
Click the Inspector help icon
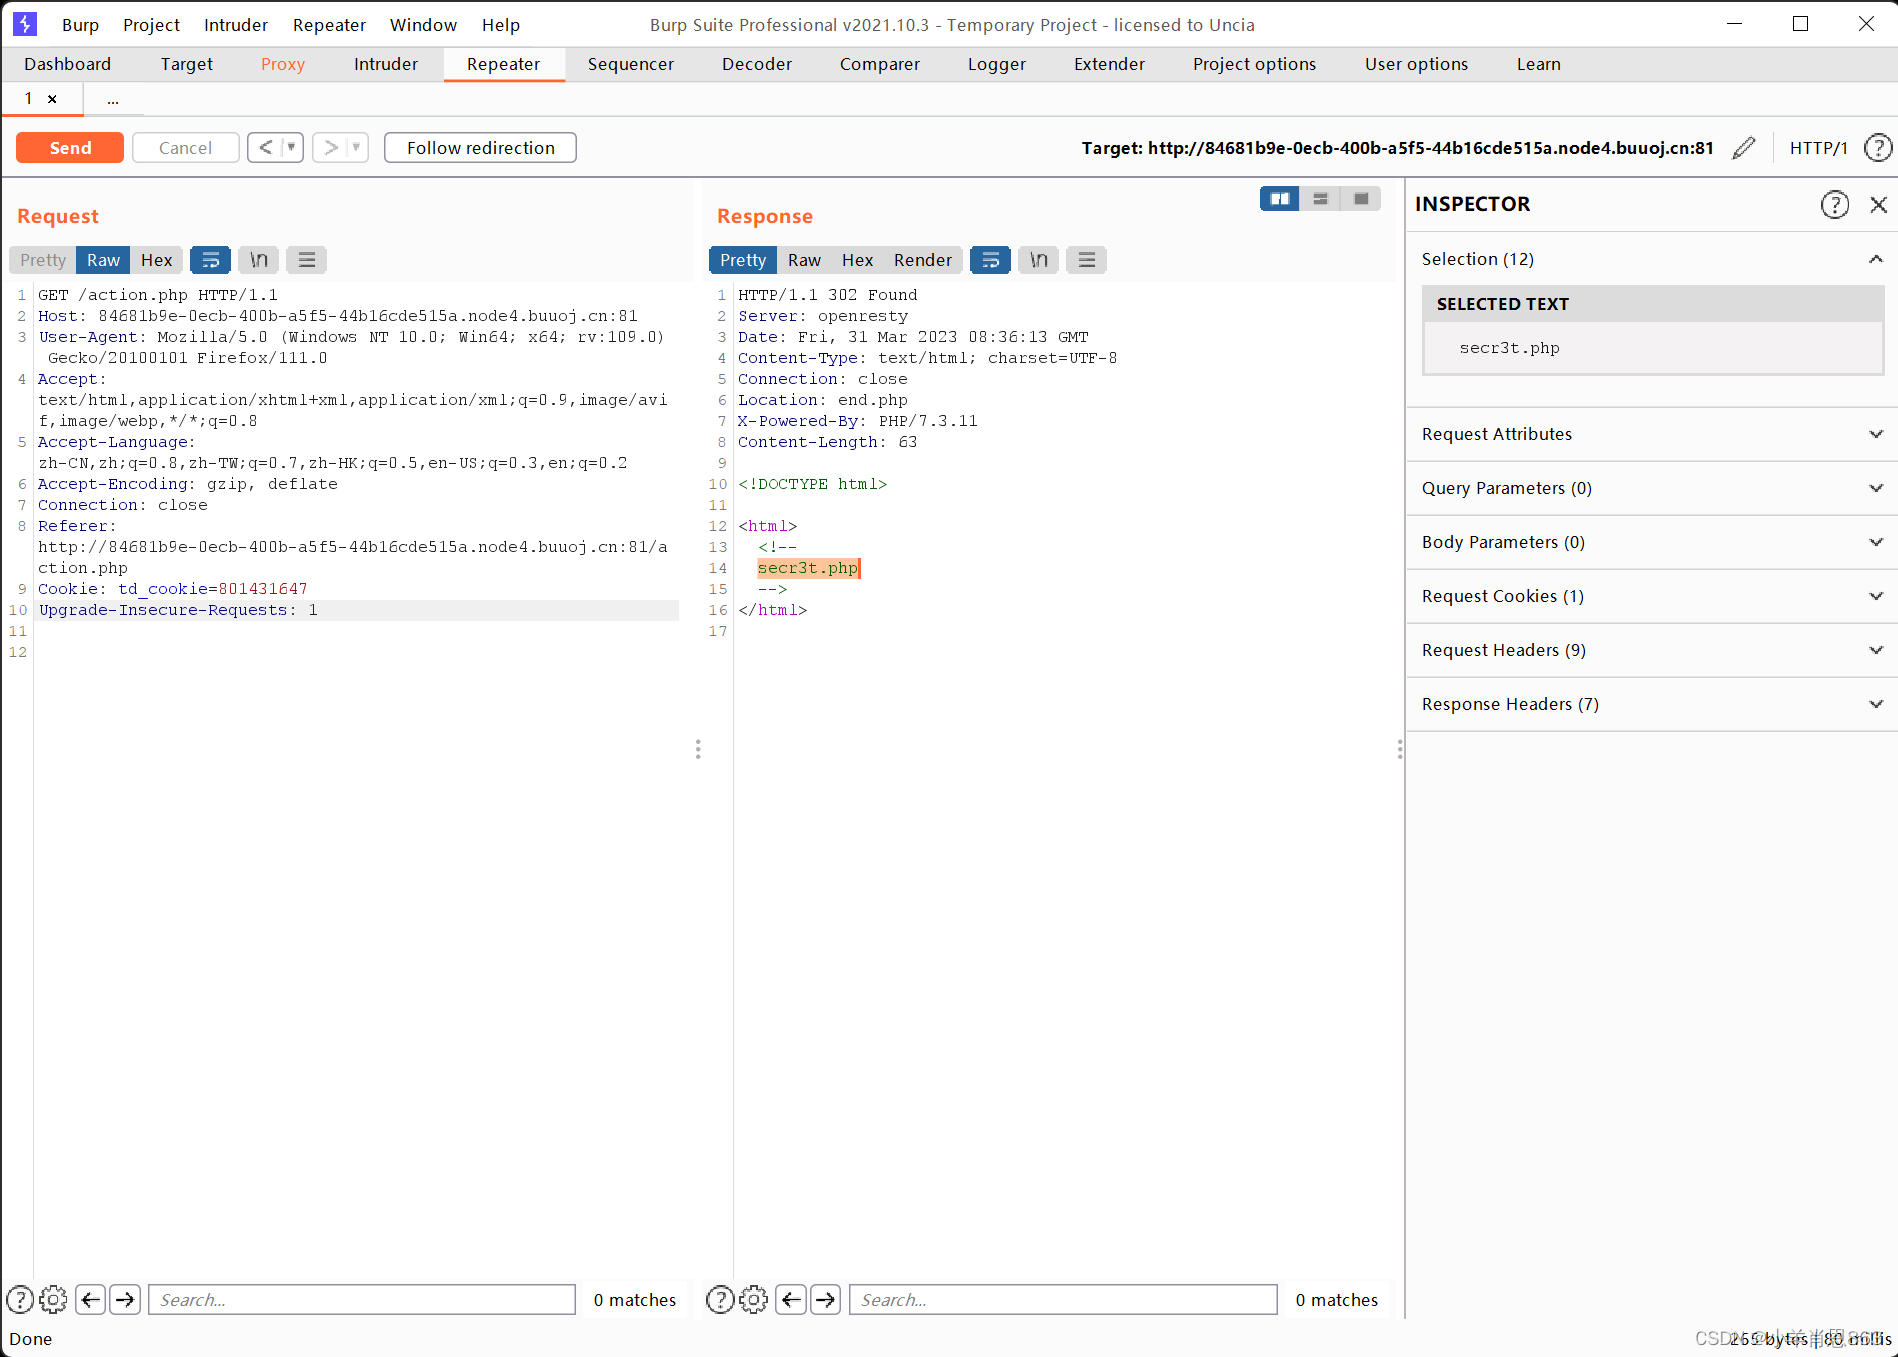[1835, 204]
